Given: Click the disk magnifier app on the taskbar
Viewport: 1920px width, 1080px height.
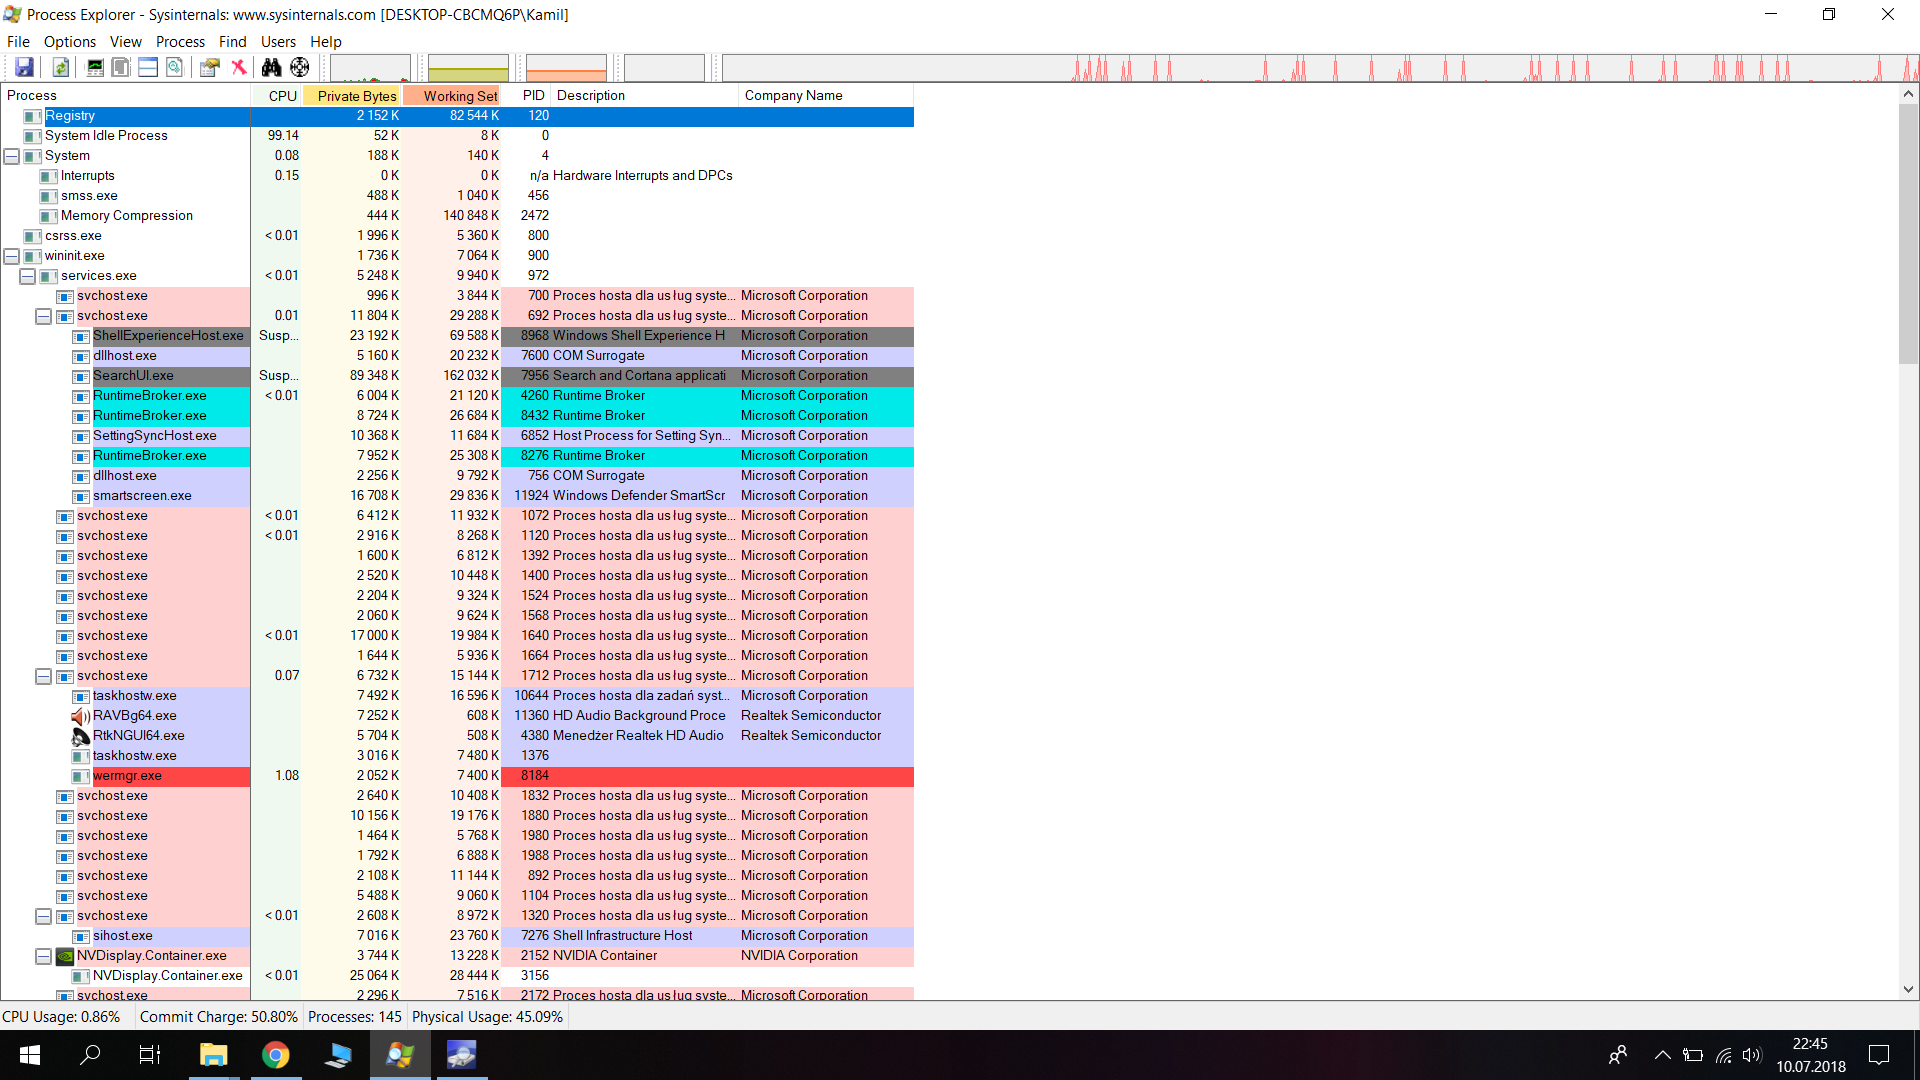Looking at the screenshot, I should coord(461,1055).
